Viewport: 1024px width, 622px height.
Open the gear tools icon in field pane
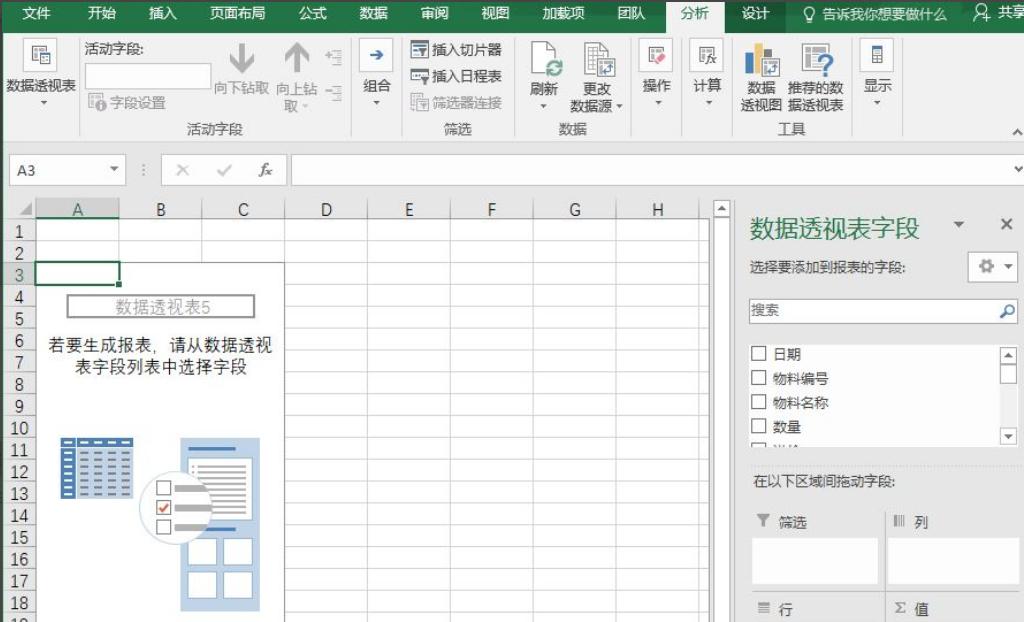(x=986, y=266)
